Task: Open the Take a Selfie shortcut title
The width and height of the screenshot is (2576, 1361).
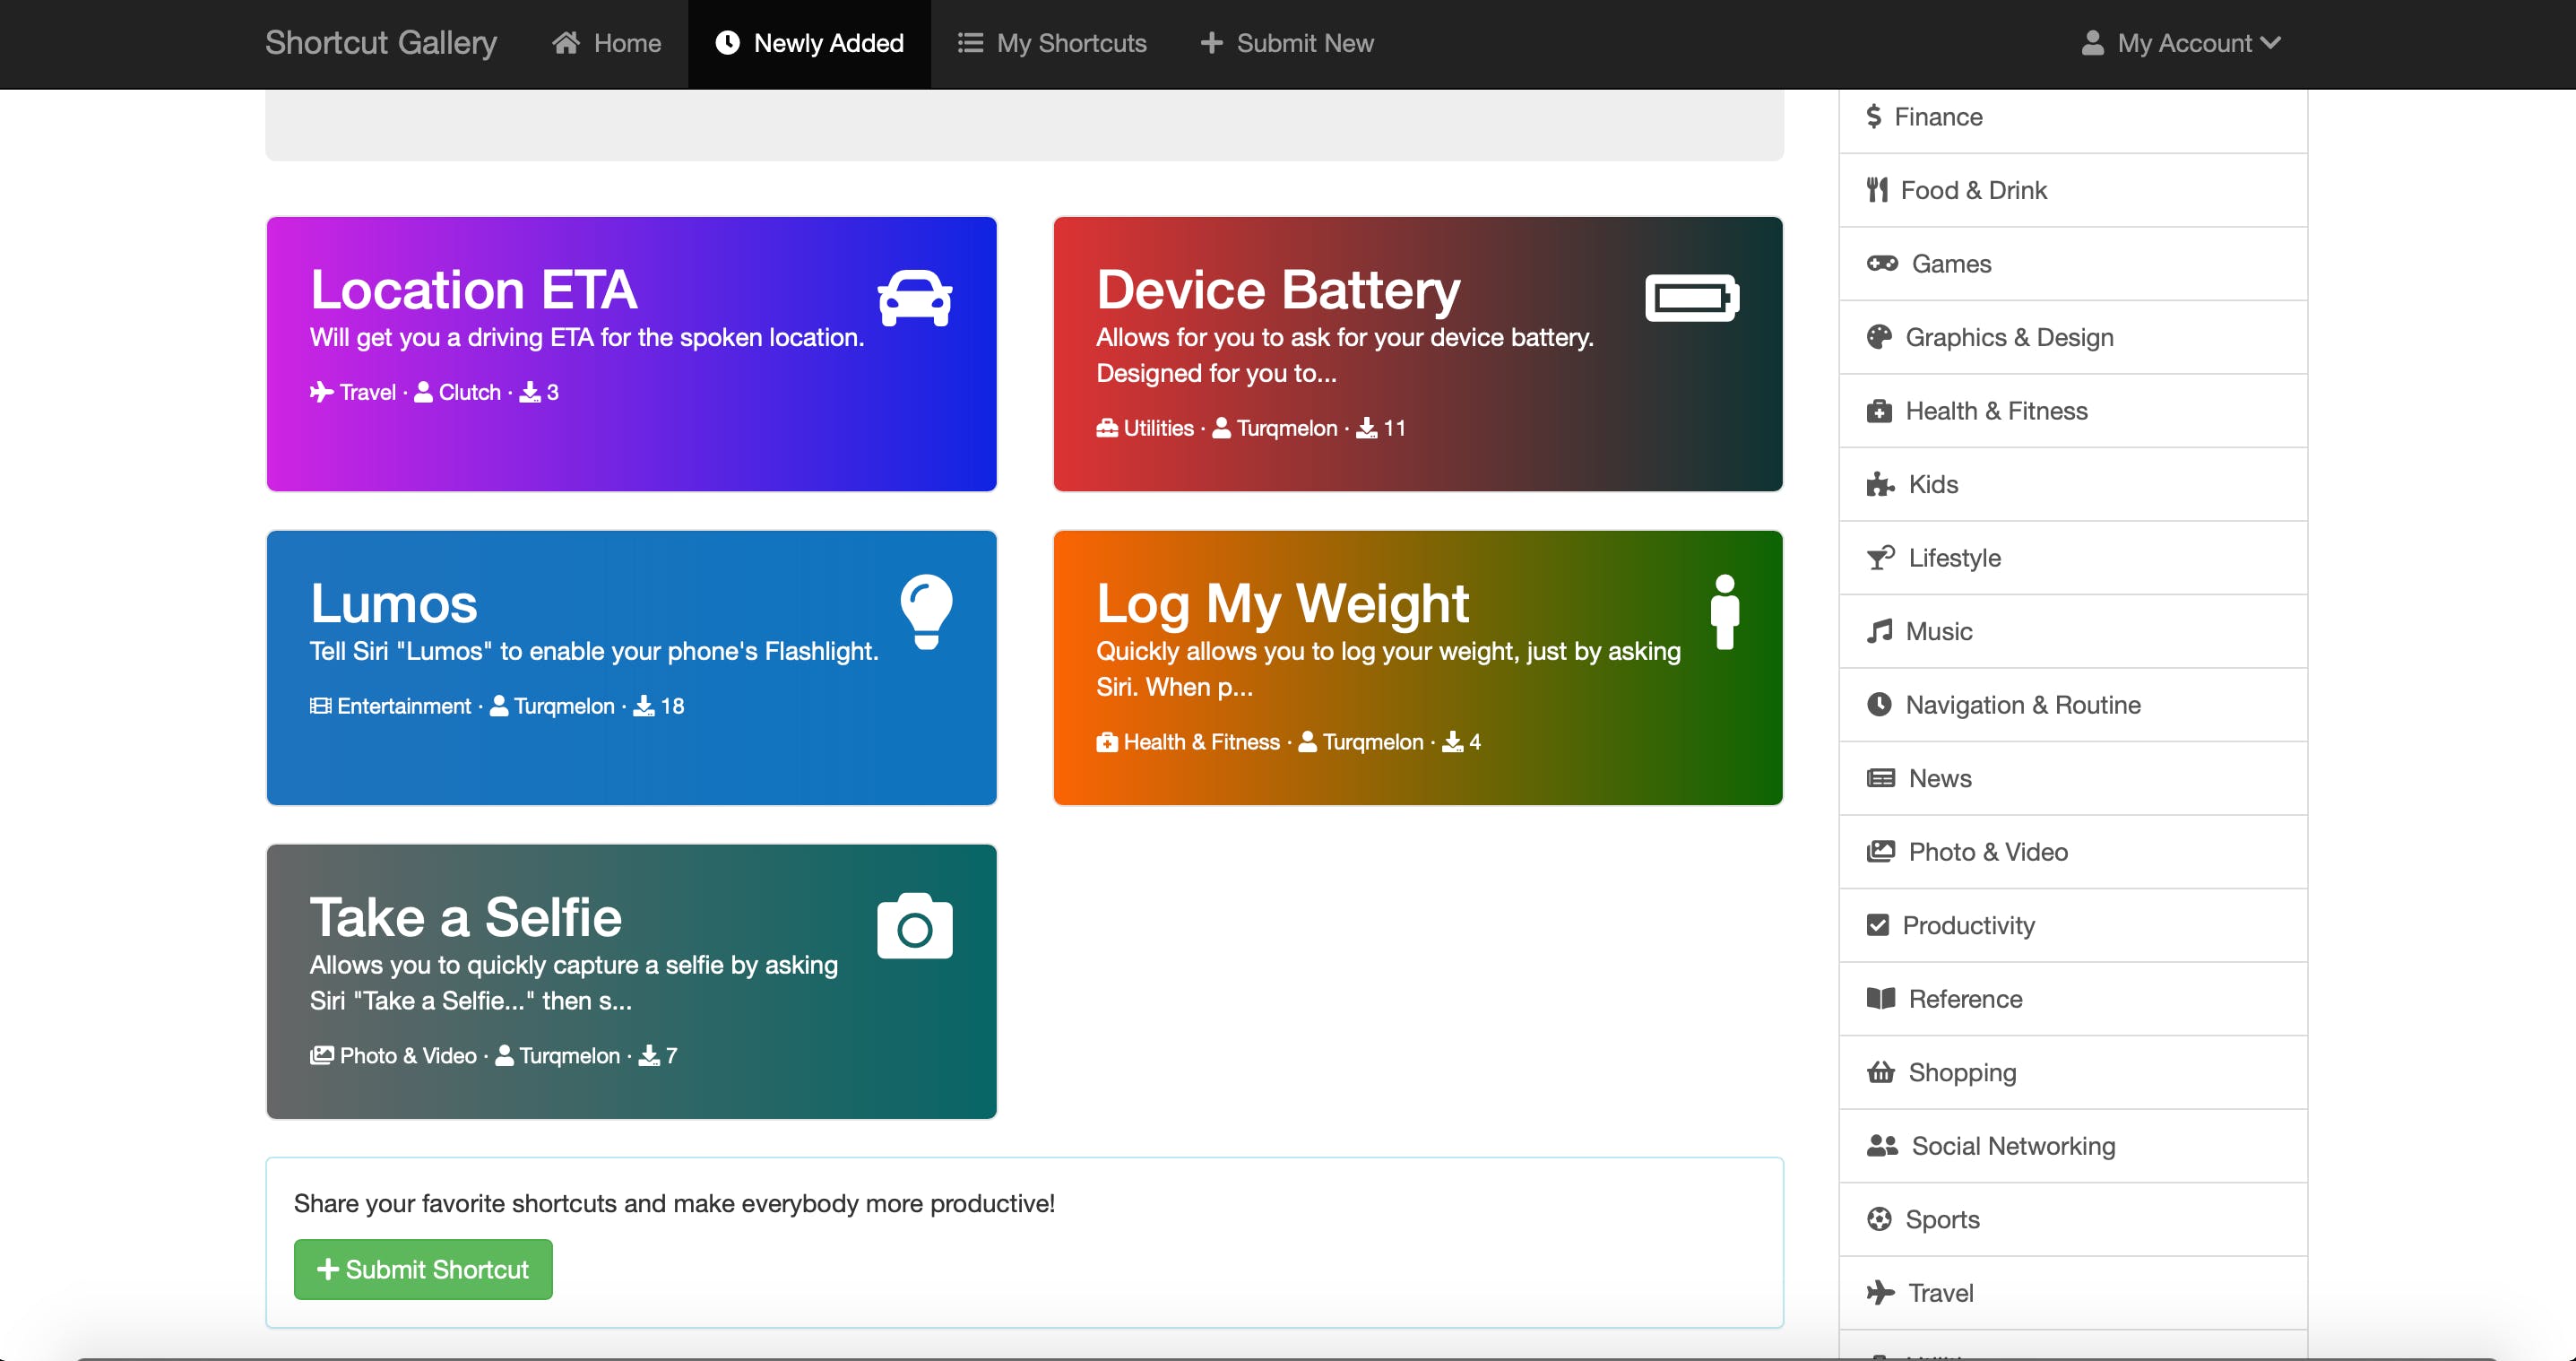Action: [x=466, y=918]
